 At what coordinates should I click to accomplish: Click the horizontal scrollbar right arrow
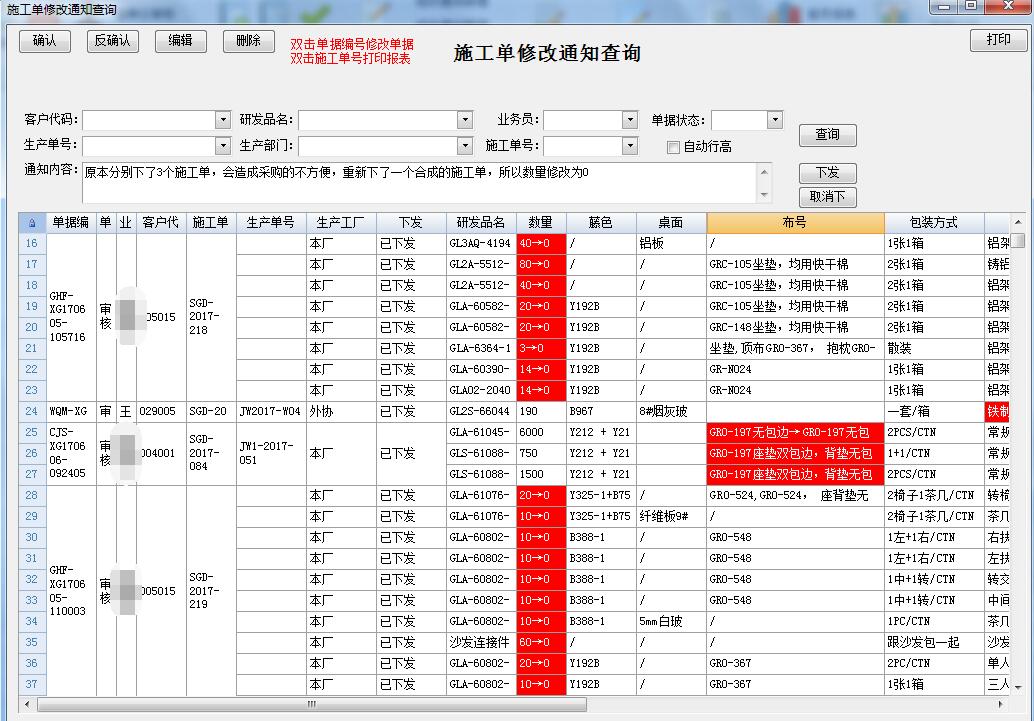coord(1004,705)
